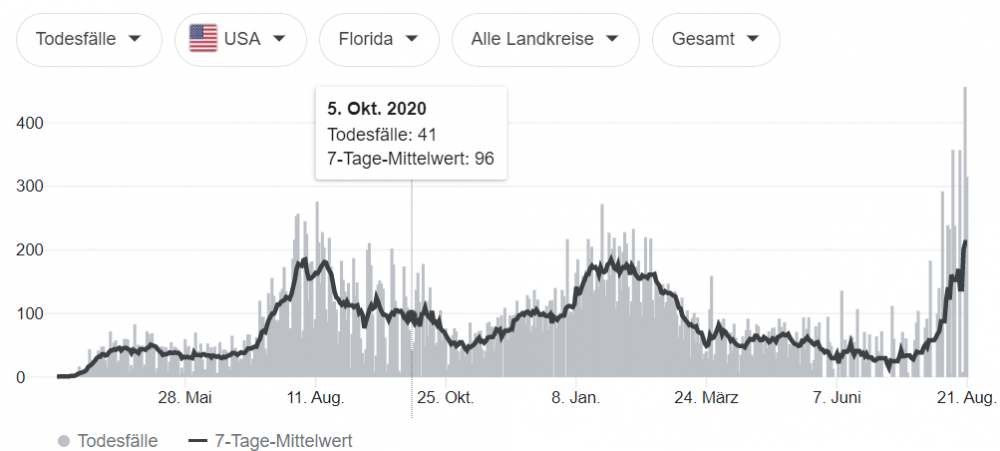The height and width of the screenshot is (451, 1000).
Task: Click the 5. Okt. 2020 tooltip
Action: (x=410, y=132)
